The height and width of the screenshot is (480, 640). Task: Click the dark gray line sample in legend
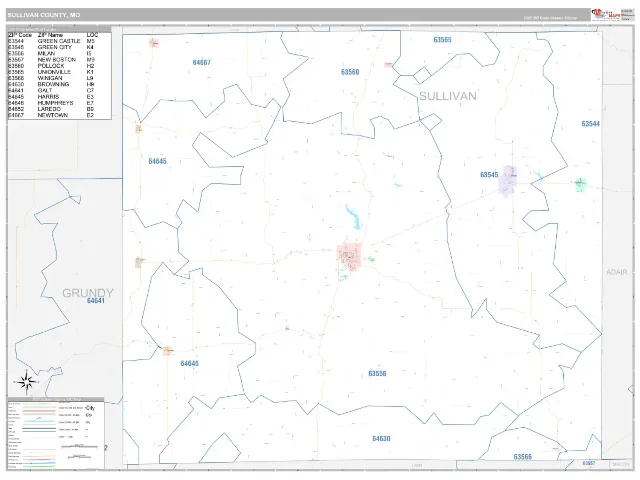click(39, 429)
